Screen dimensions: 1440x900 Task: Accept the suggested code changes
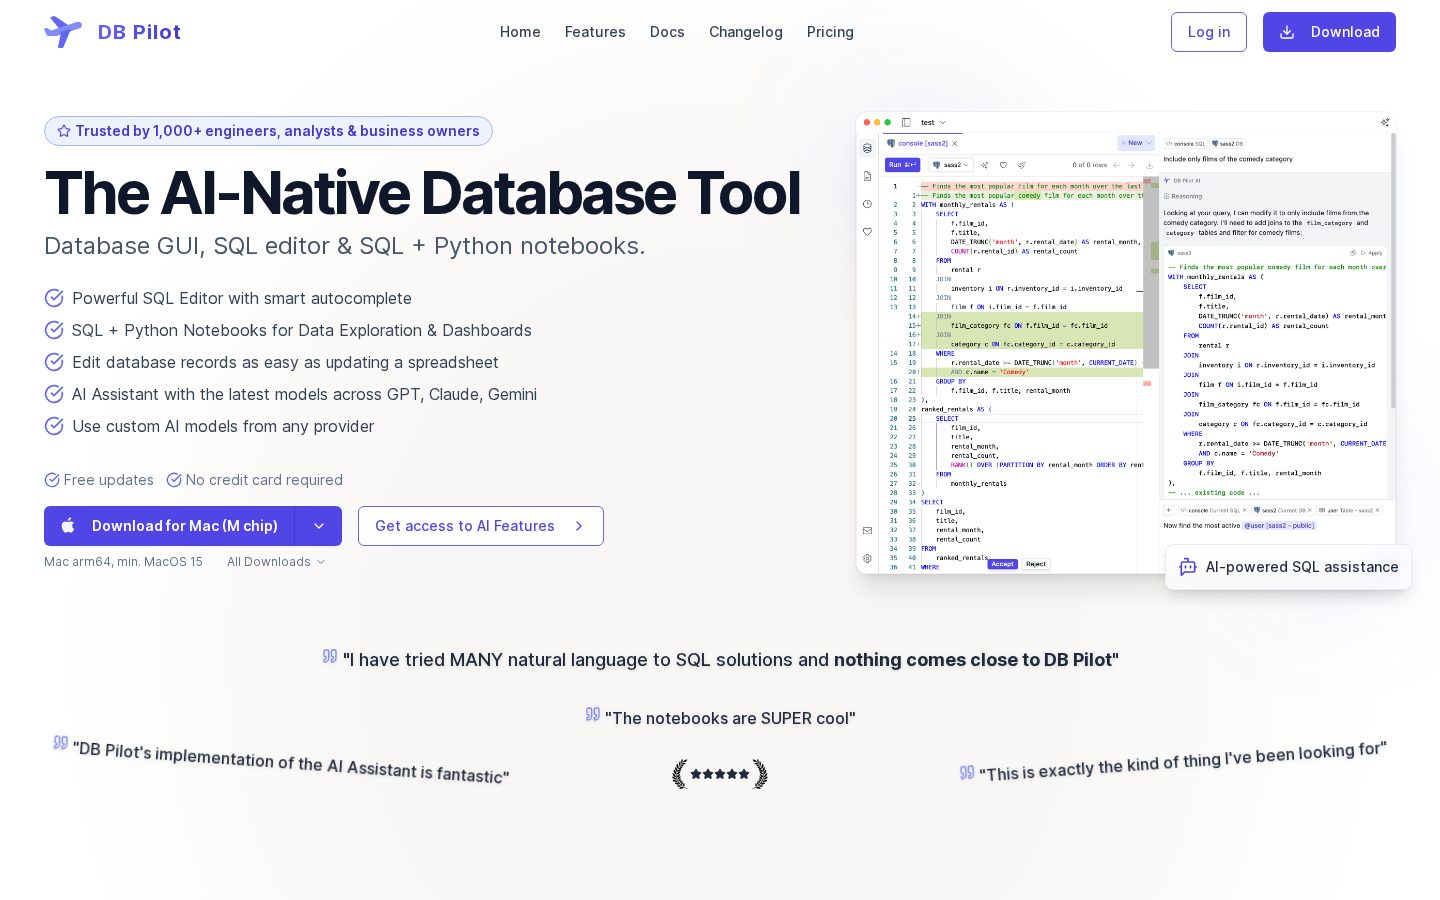[x=1002, y=564]
